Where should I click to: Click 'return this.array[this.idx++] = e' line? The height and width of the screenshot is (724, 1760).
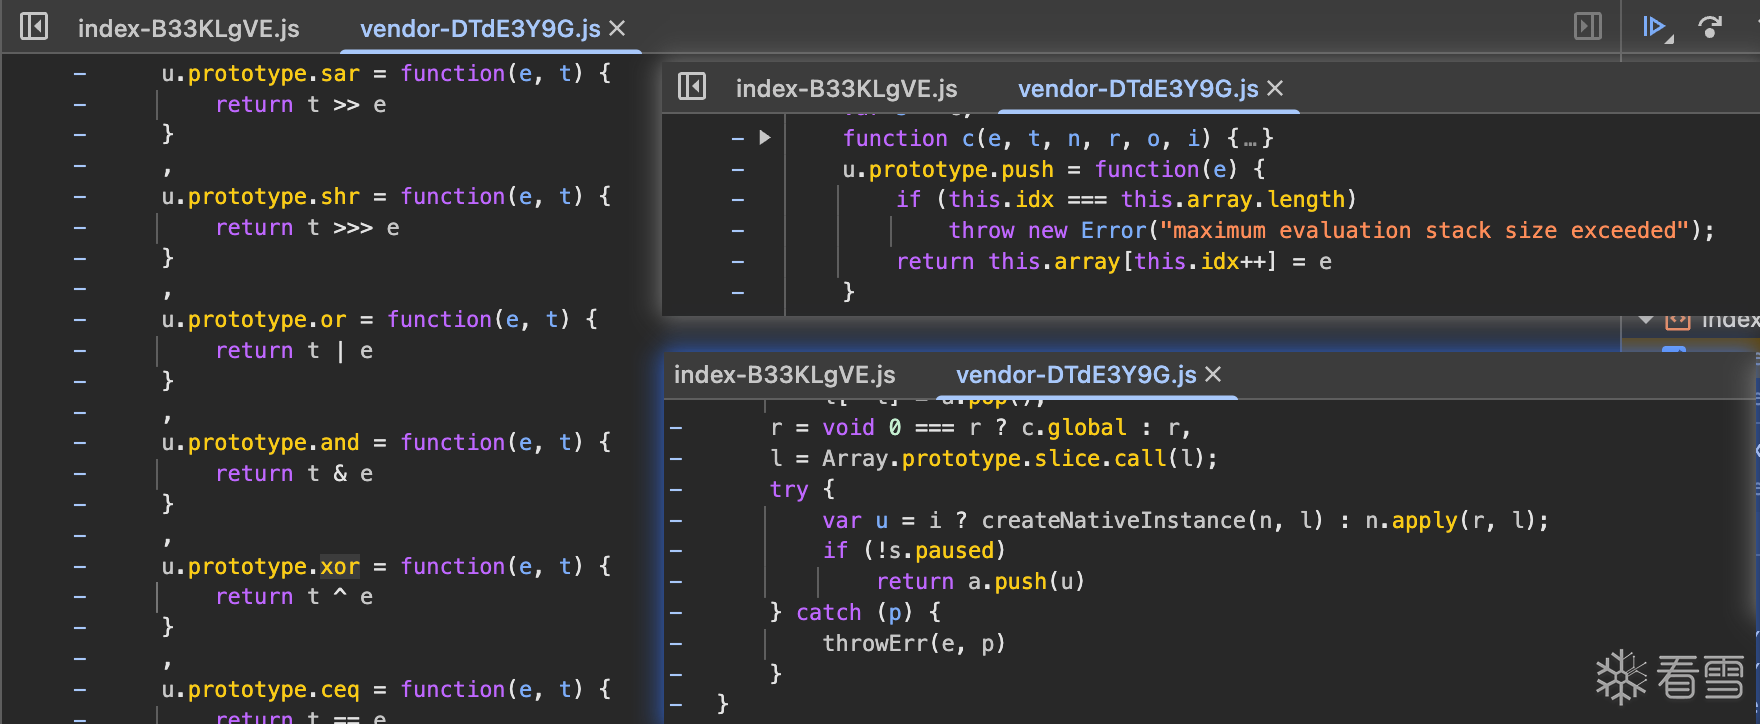pos(1114,262)
